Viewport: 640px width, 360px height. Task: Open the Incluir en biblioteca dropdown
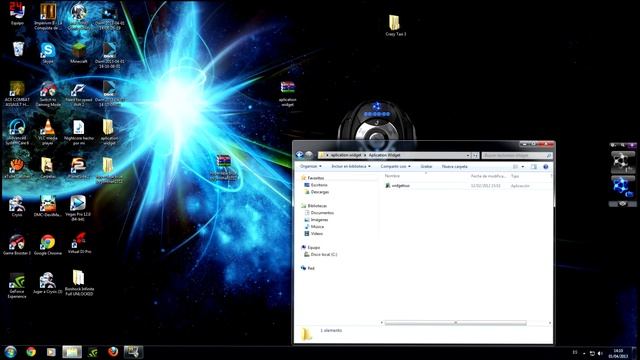pos(351,167)
